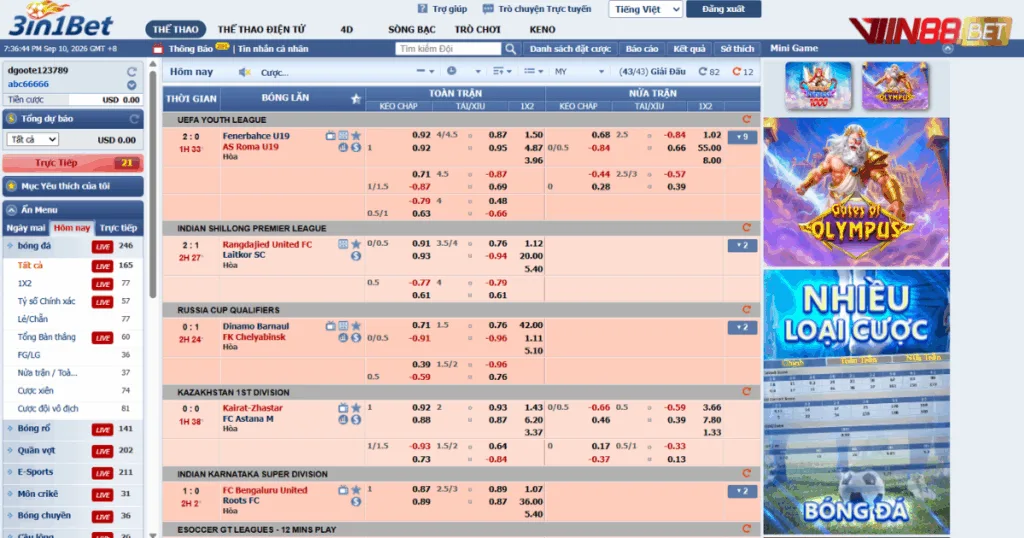Screen dimensions: 1024x538
Task: Select Cược xiên parlay market
Action: click(x=35, y=390)
